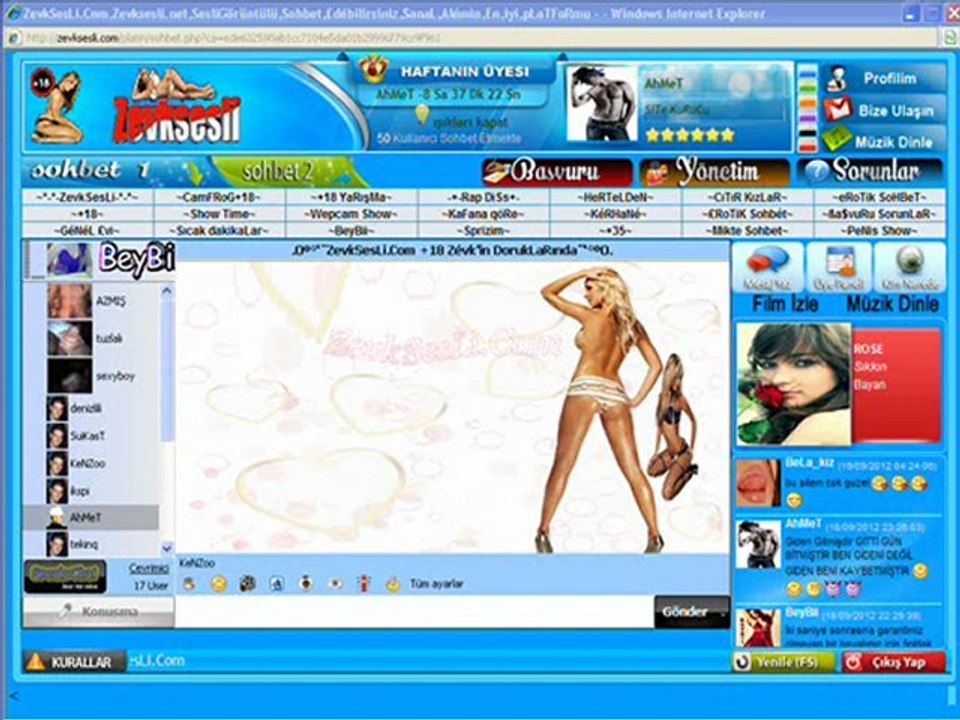
Task: Select the ~HeRTeLDeN~ room
Action: (x=615, y=197)
